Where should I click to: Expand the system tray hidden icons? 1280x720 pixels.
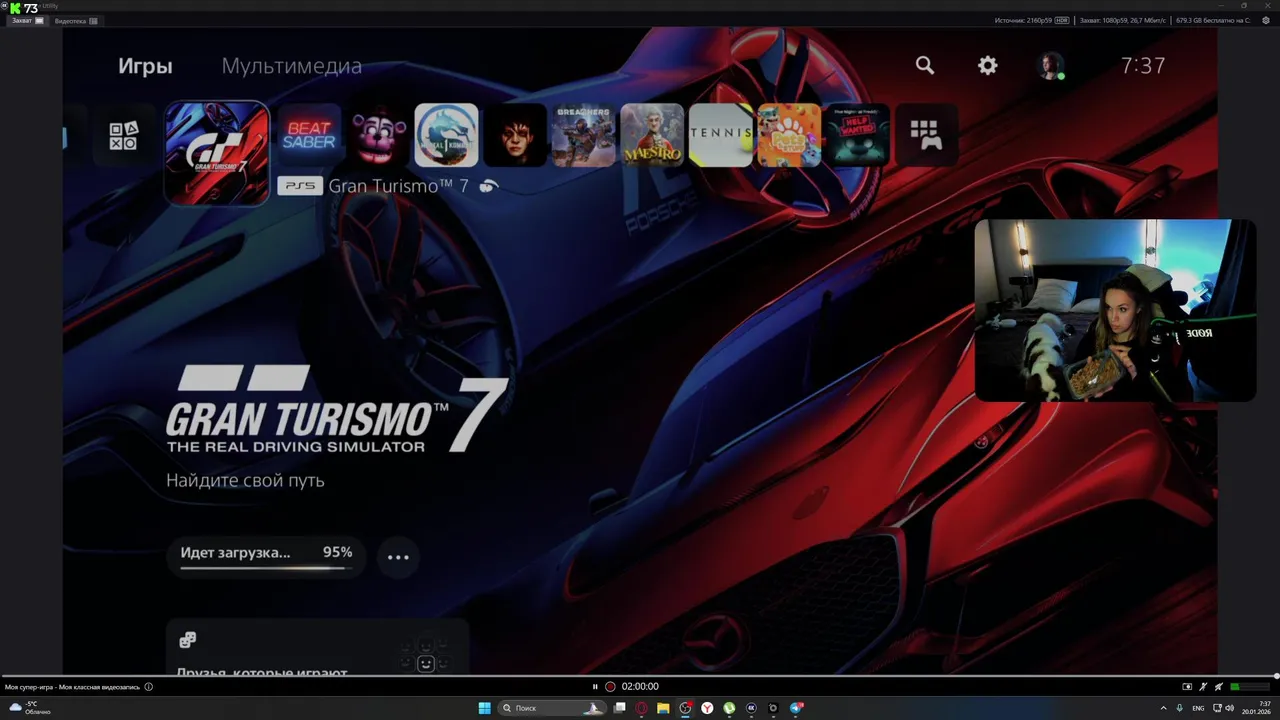(1164, 708)
